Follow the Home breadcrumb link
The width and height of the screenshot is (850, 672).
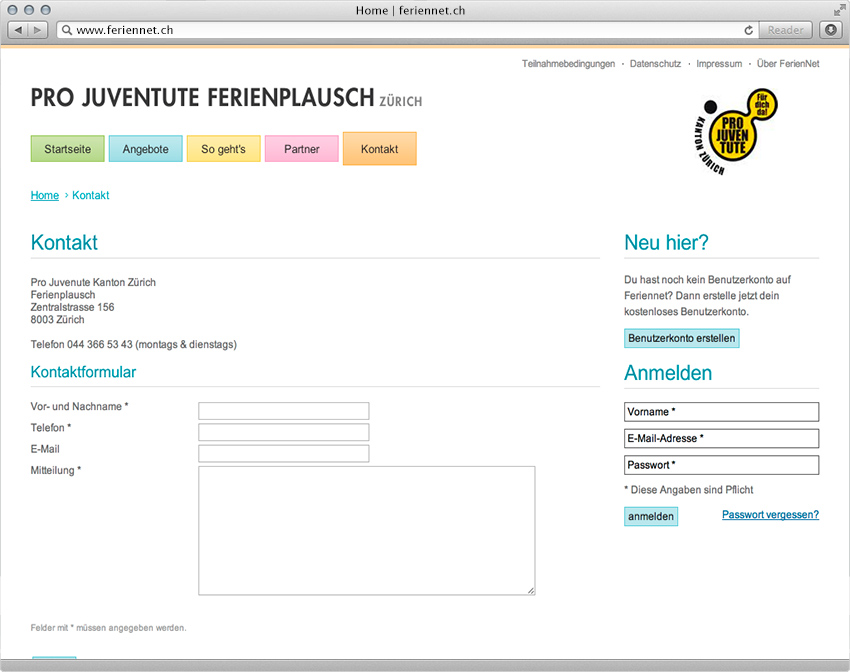tap(44, 195)
